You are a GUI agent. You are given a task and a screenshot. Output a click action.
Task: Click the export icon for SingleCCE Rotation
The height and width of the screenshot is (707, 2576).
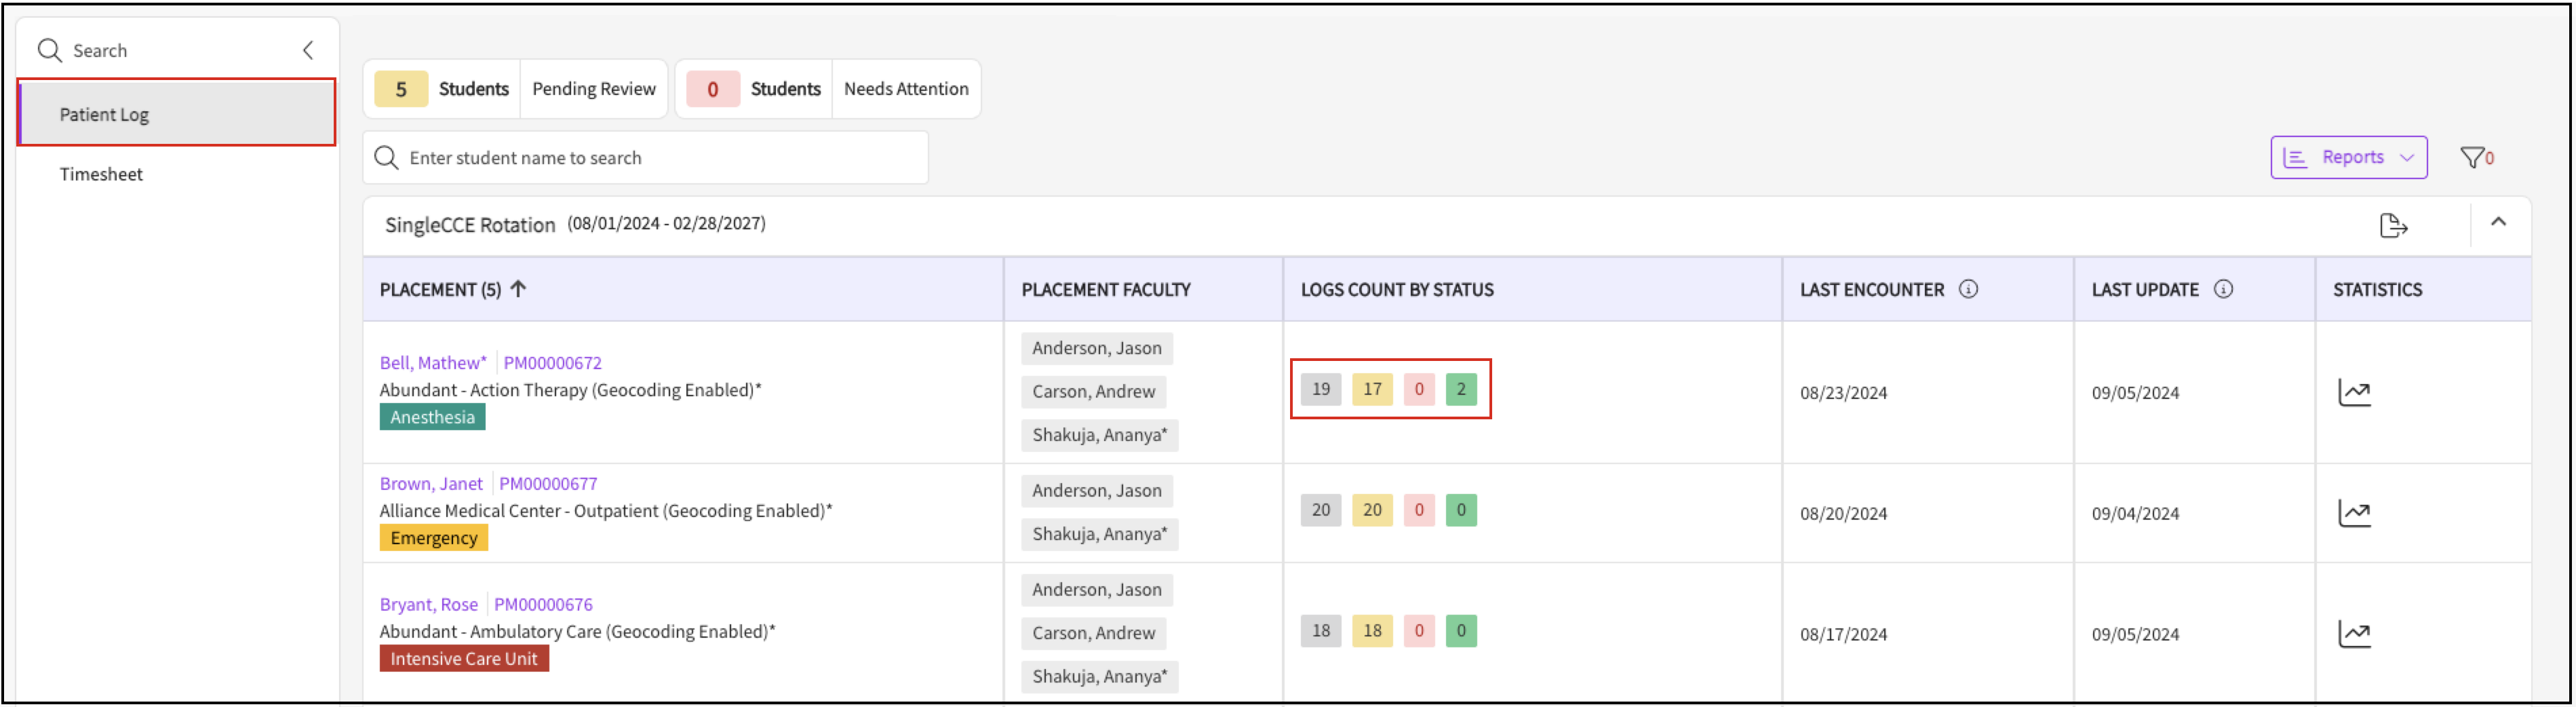[x=2392, y=226]
